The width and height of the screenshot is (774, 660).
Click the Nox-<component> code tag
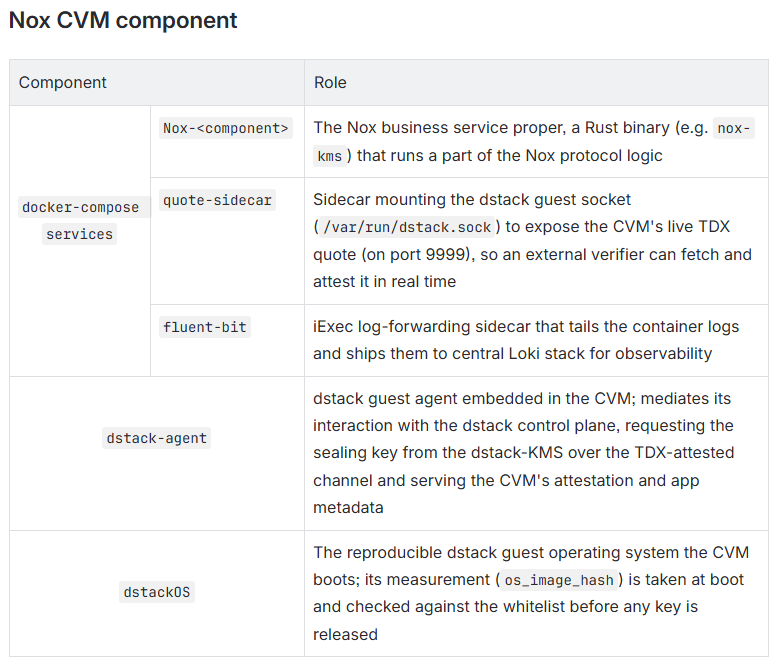point(226,128)
